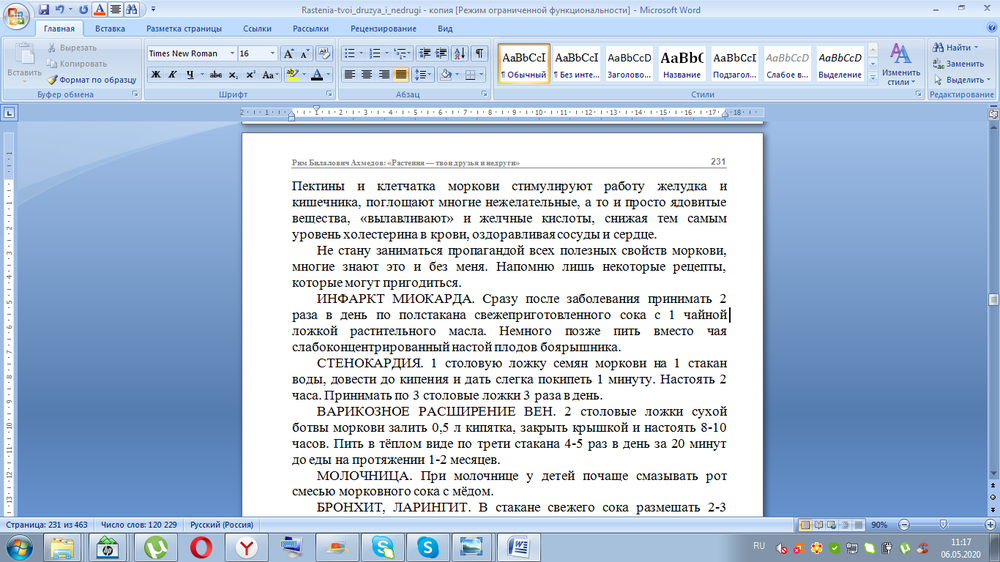Toggle Italic (К) formatting
This screenshot has height=562, width=1000.
coord(174,75)
